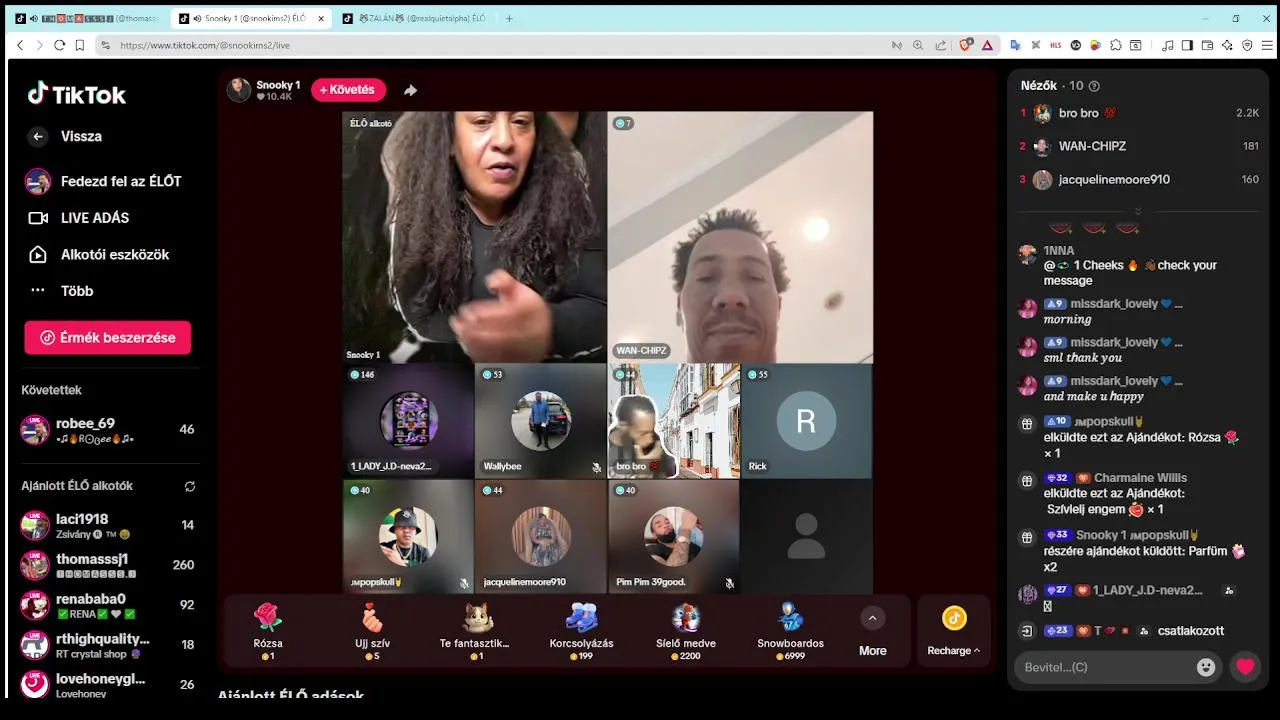Send a like with heart button

coord(1245,667)
